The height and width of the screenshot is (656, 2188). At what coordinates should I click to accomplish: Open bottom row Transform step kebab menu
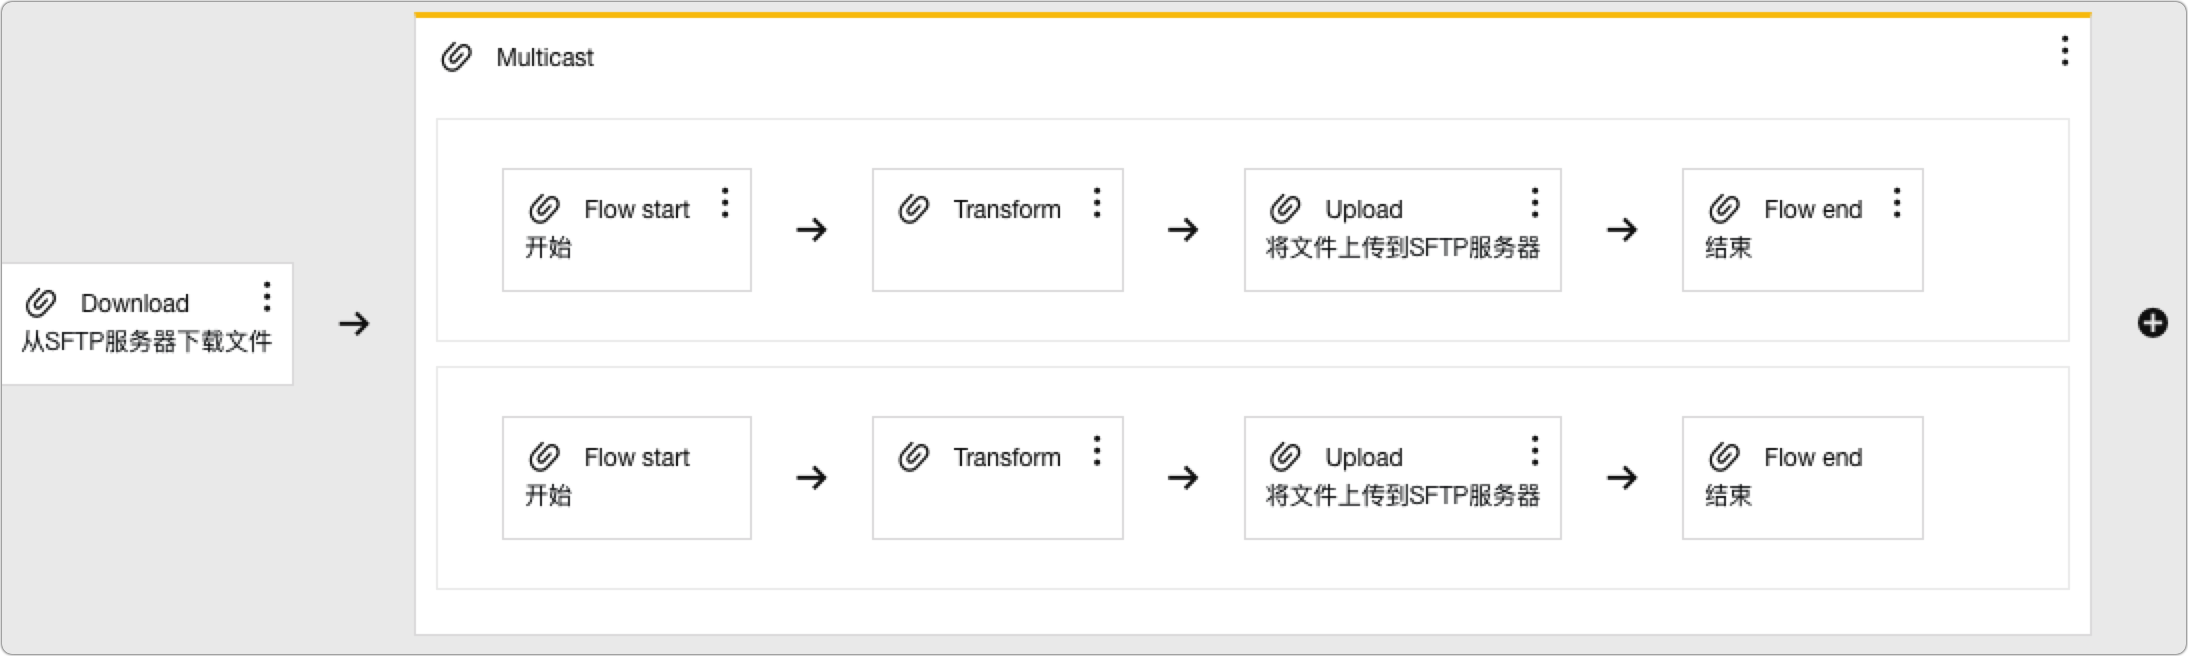pos(1097,451)
